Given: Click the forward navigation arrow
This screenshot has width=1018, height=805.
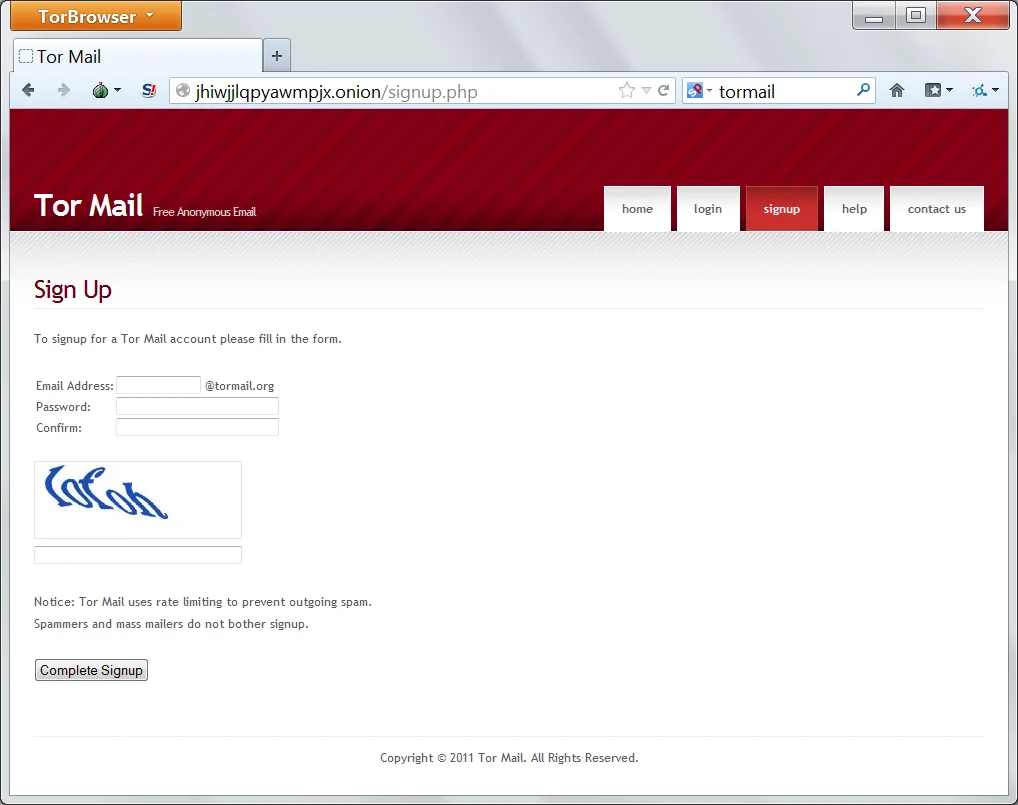Looking at the screenshot, I should 64,90.
